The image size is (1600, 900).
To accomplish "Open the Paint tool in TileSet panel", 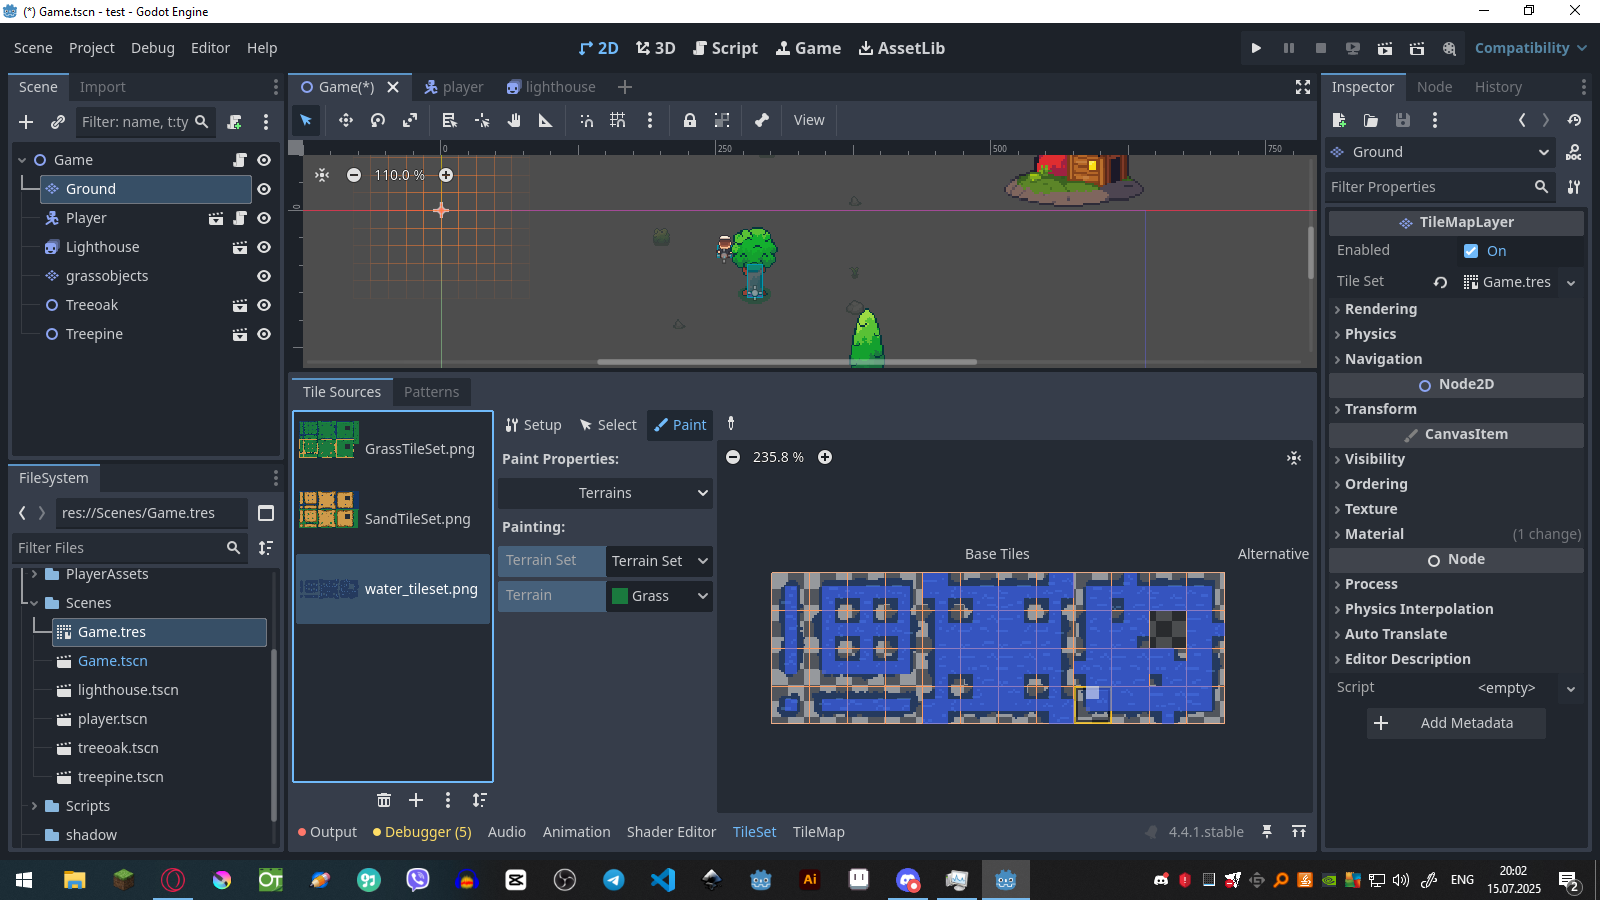I will (x=680, y=424).
